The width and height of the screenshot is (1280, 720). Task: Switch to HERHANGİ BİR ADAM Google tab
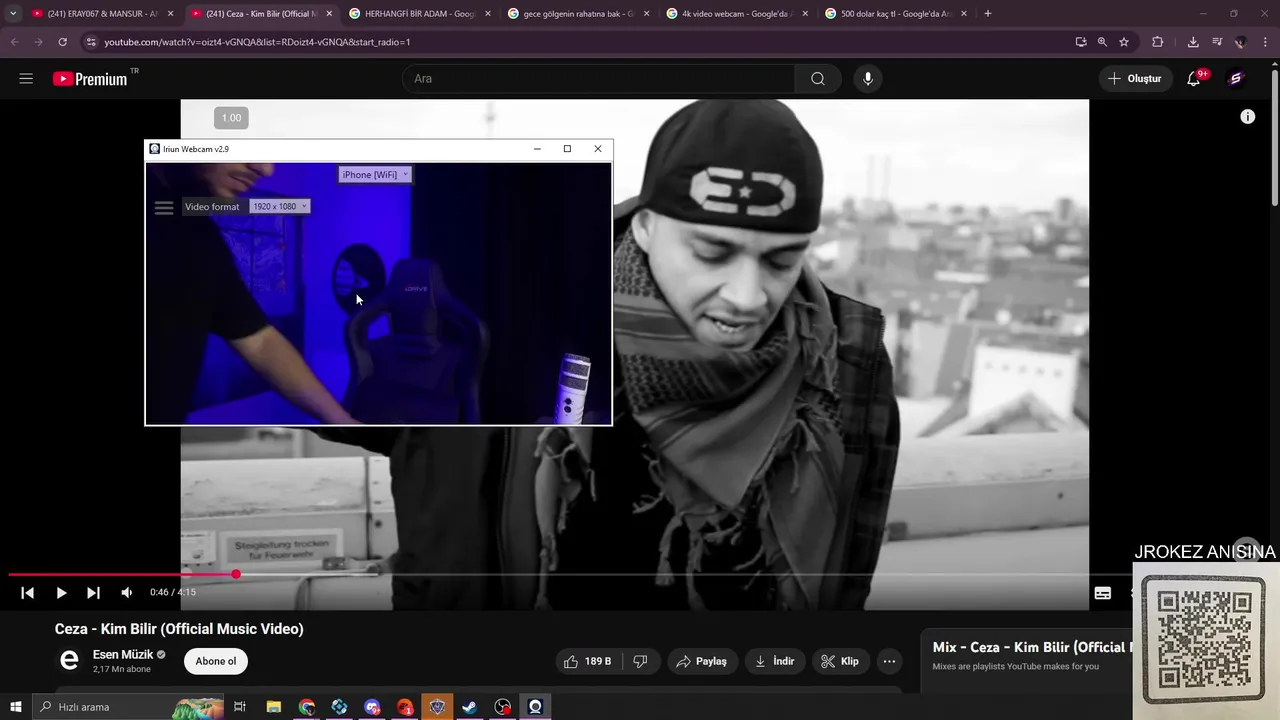(x=420, y=14)
